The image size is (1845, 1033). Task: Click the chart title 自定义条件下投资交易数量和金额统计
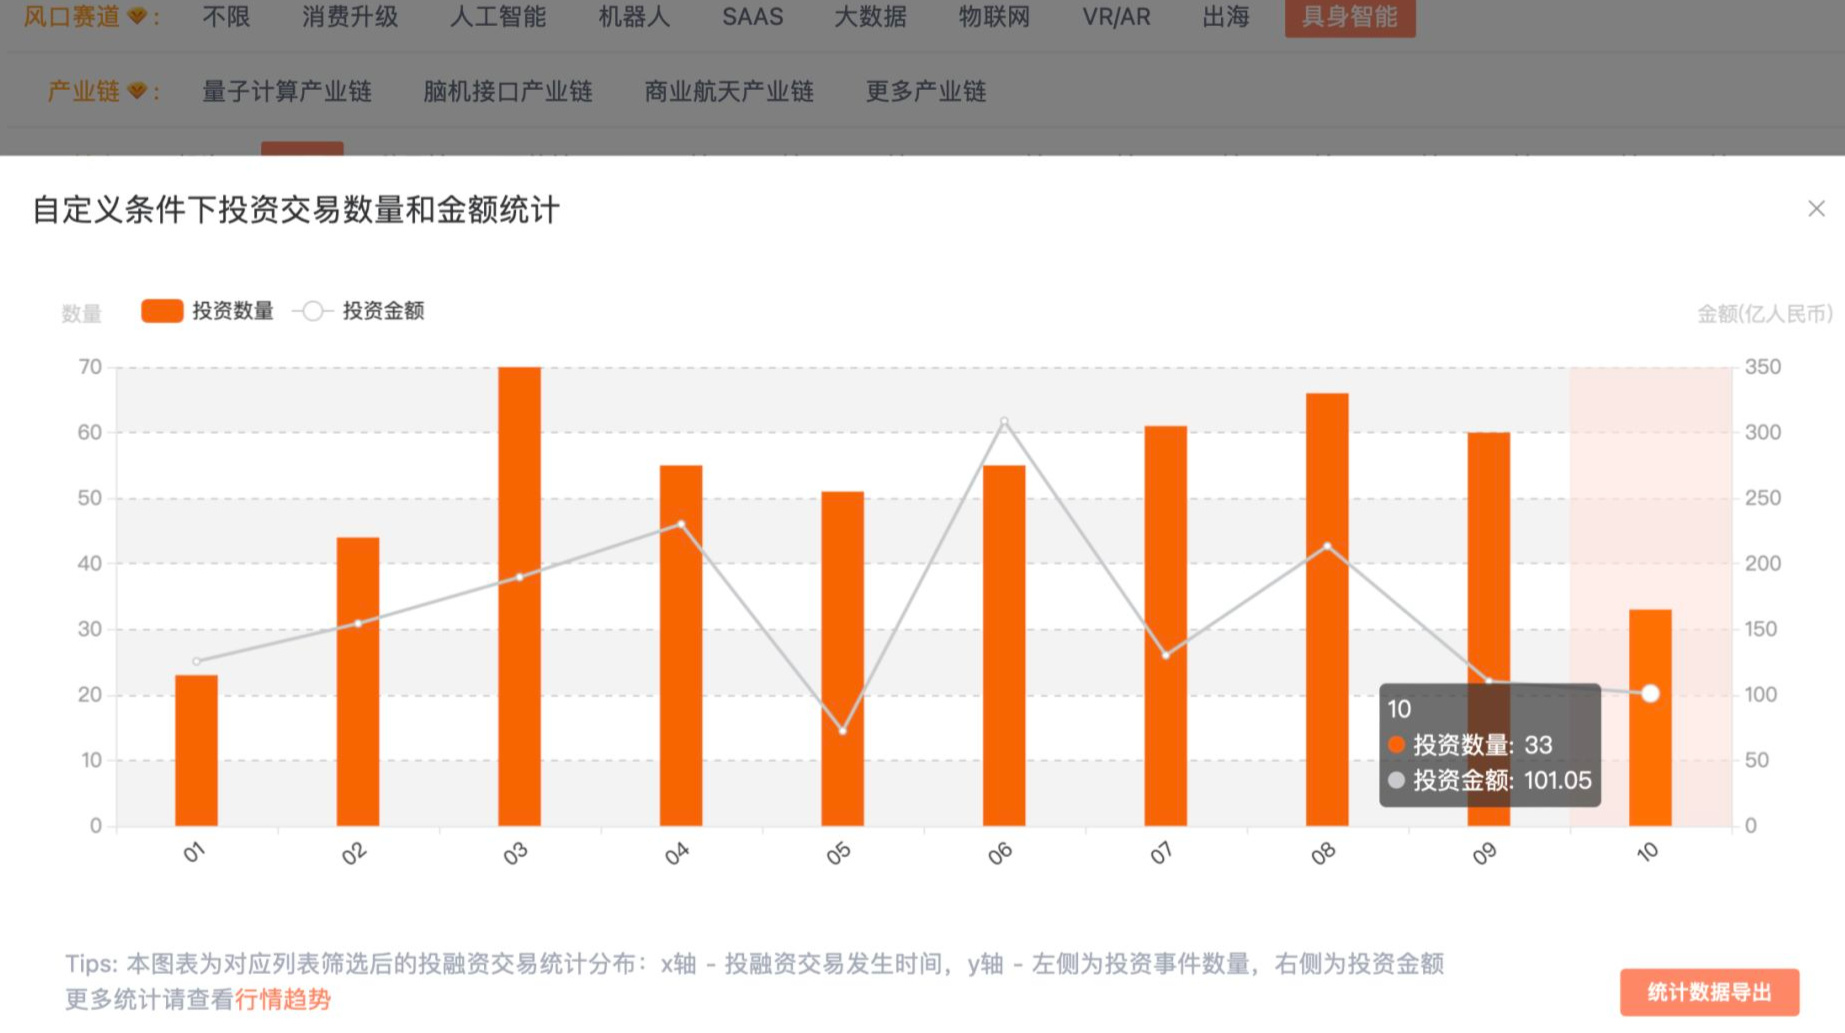(x=296, y=210)
